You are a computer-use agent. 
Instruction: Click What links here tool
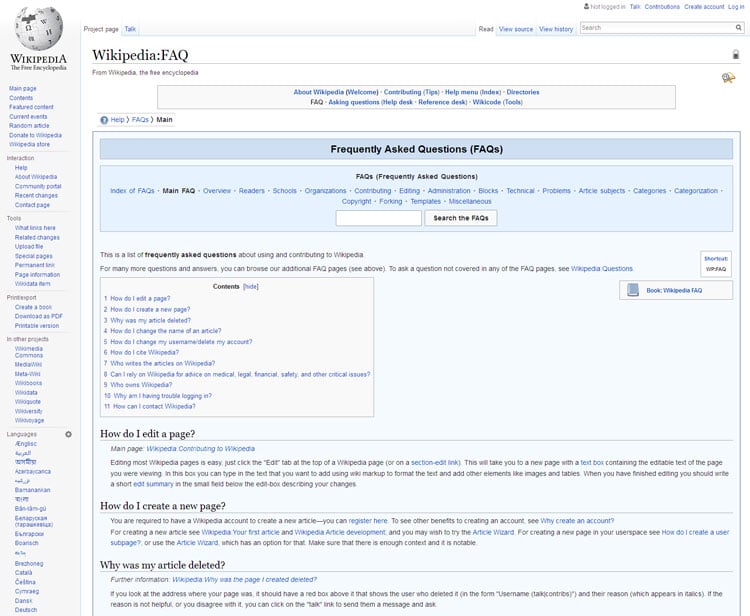coord(35,228)
